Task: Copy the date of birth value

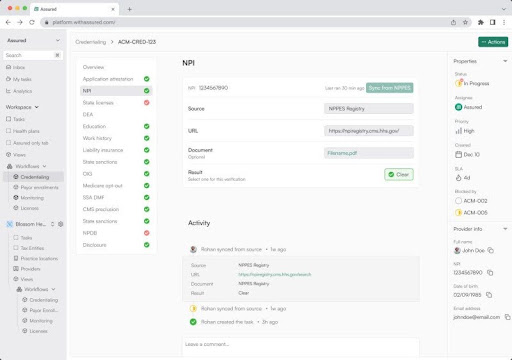Action: tap(489, 295)
